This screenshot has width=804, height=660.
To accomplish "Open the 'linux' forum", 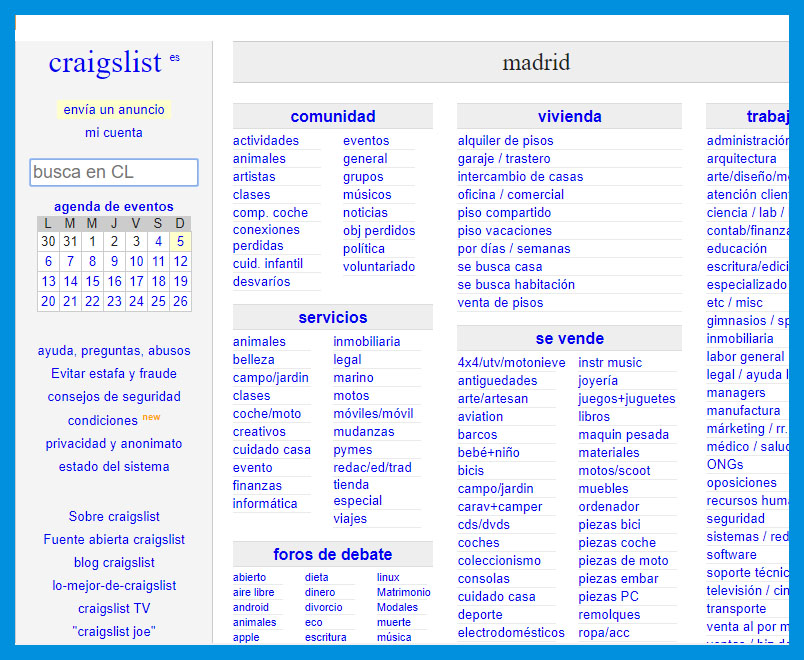I will tap(388, 577).
